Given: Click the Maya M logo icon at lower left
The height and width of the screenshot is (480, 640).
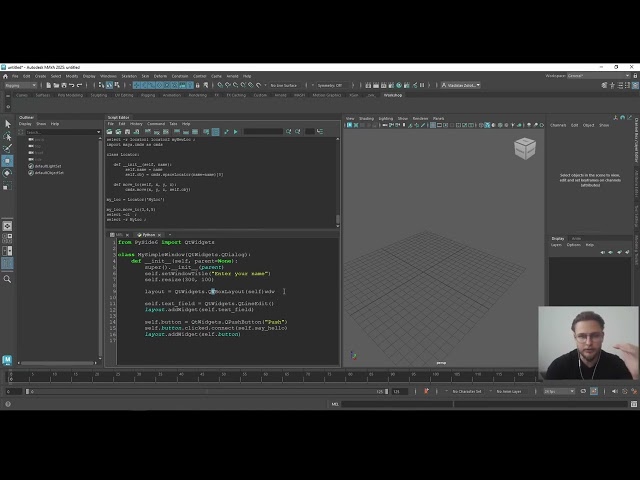Looking at the screenshot, I should tap(7, 360).
